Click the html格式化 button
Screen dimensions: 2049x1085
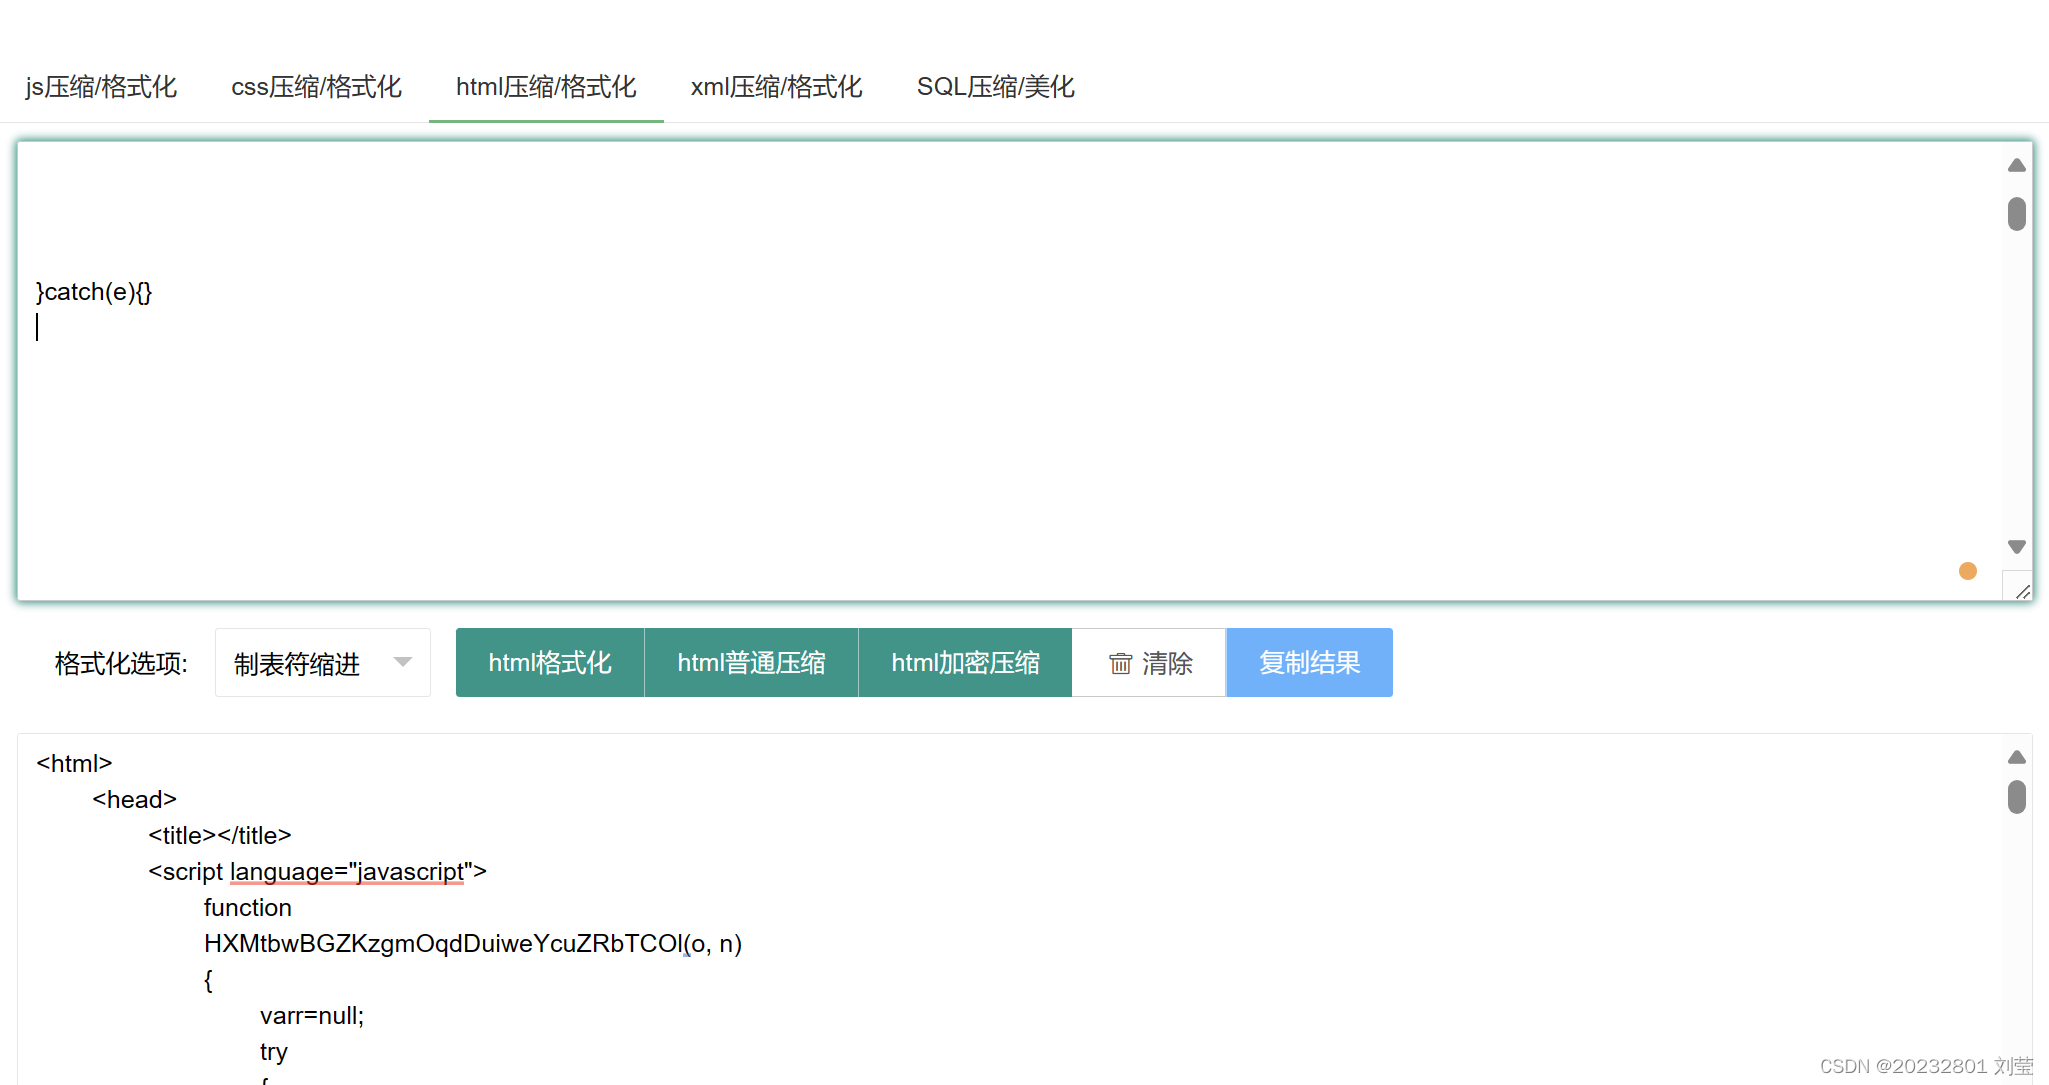[550, 663]
